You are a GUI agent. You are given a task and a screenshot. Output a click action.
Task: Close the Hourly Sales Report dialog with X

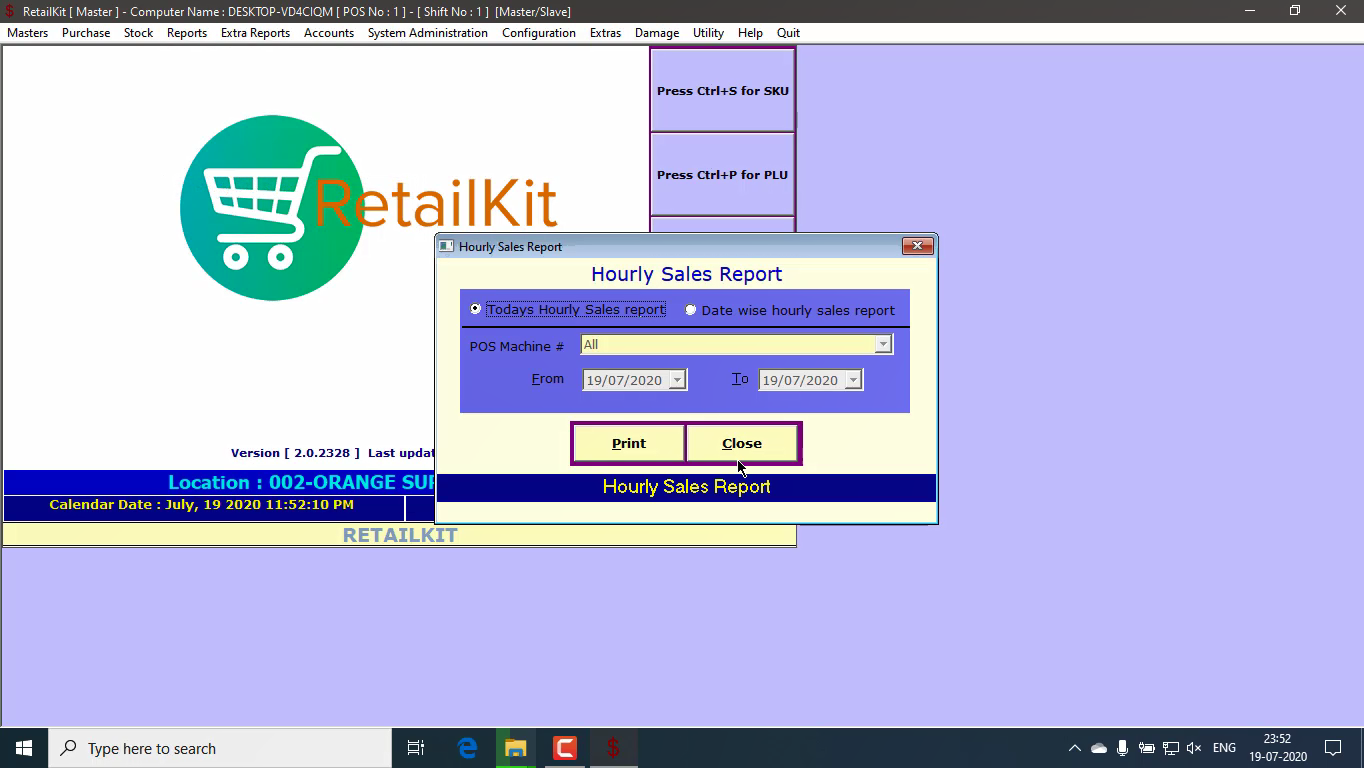click(x=917, y=246)
